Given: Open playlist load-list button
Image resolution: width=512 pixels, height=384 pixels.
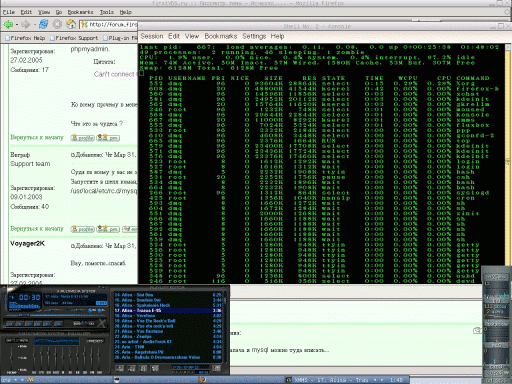Looking at the screenshot, I should pos(216,368).
